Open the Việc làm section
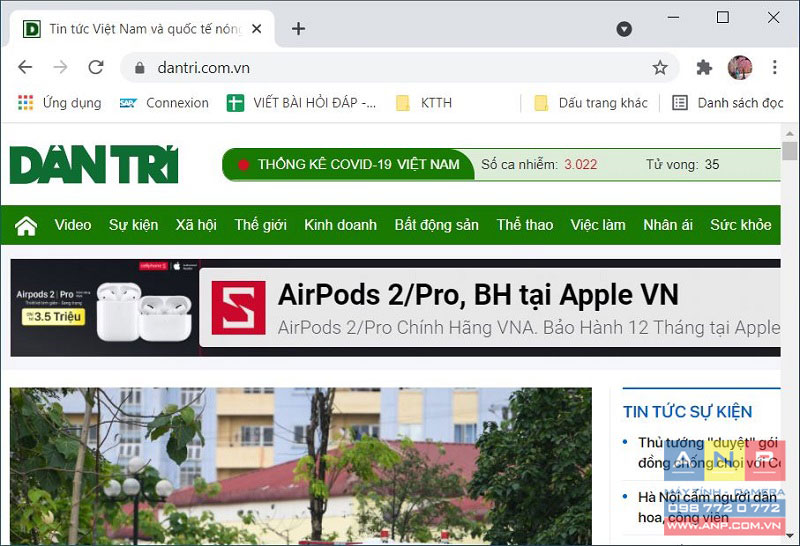800x546 pixels. (598, 225)
